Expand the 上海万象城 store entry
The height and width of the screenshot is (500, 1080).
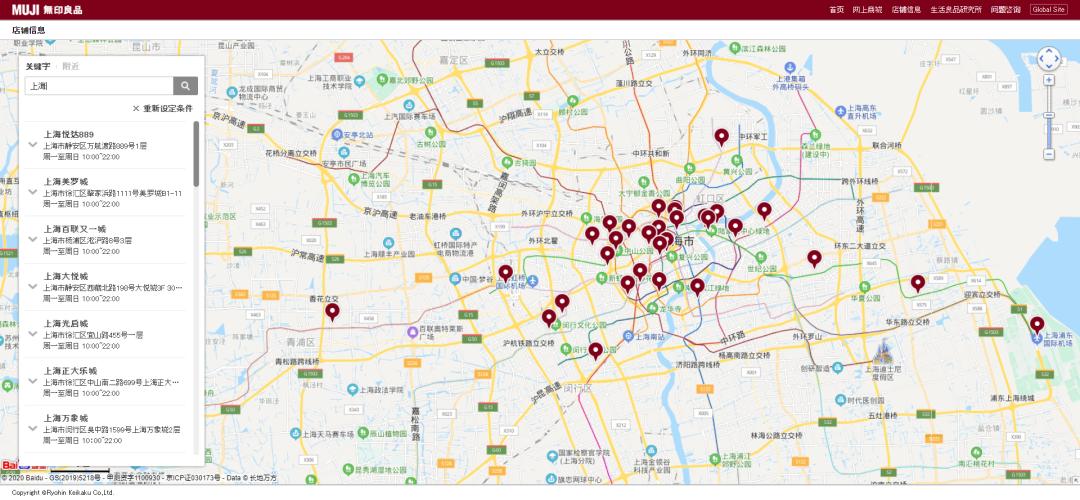(x=32, y=428)
